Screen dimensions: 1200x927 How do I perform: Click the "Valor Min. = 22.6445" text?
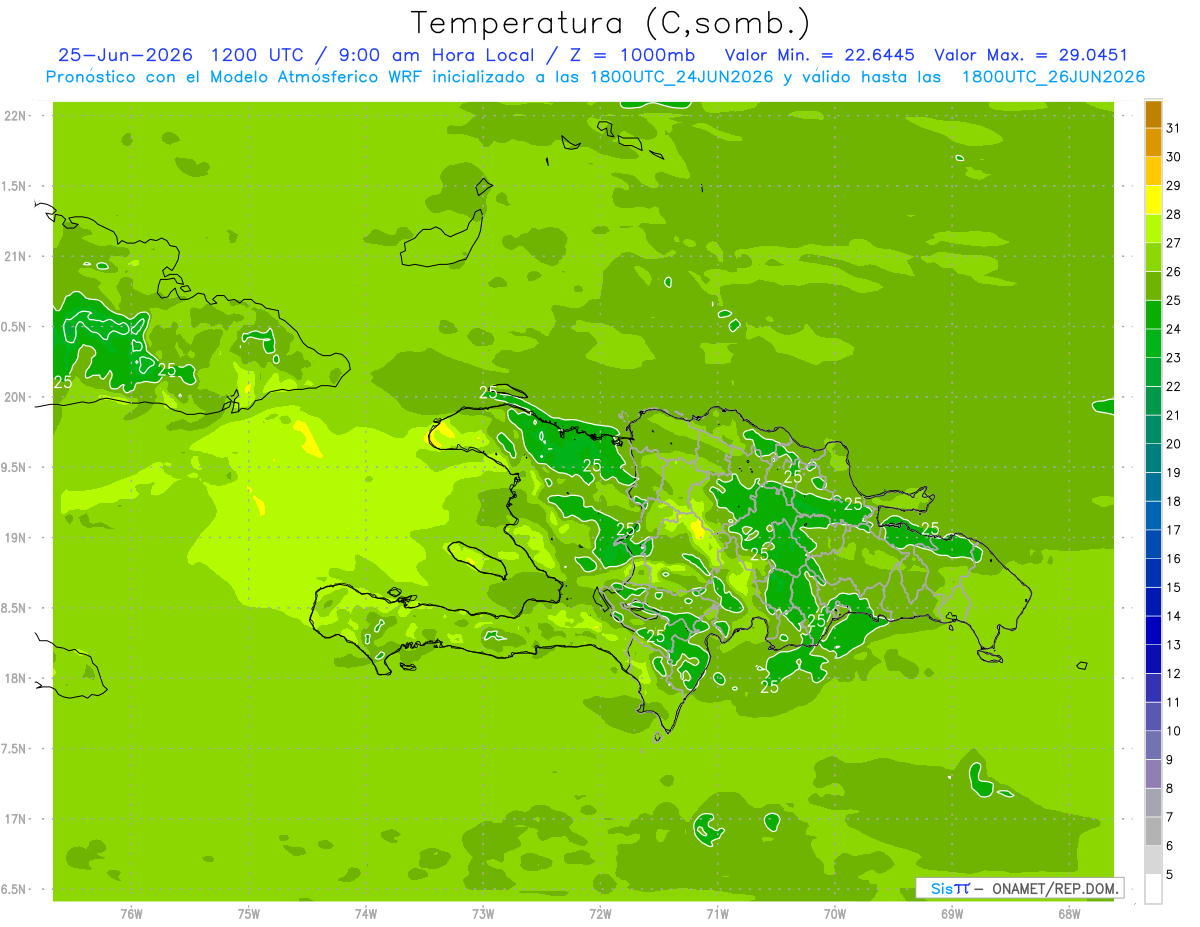click(820, 55)
